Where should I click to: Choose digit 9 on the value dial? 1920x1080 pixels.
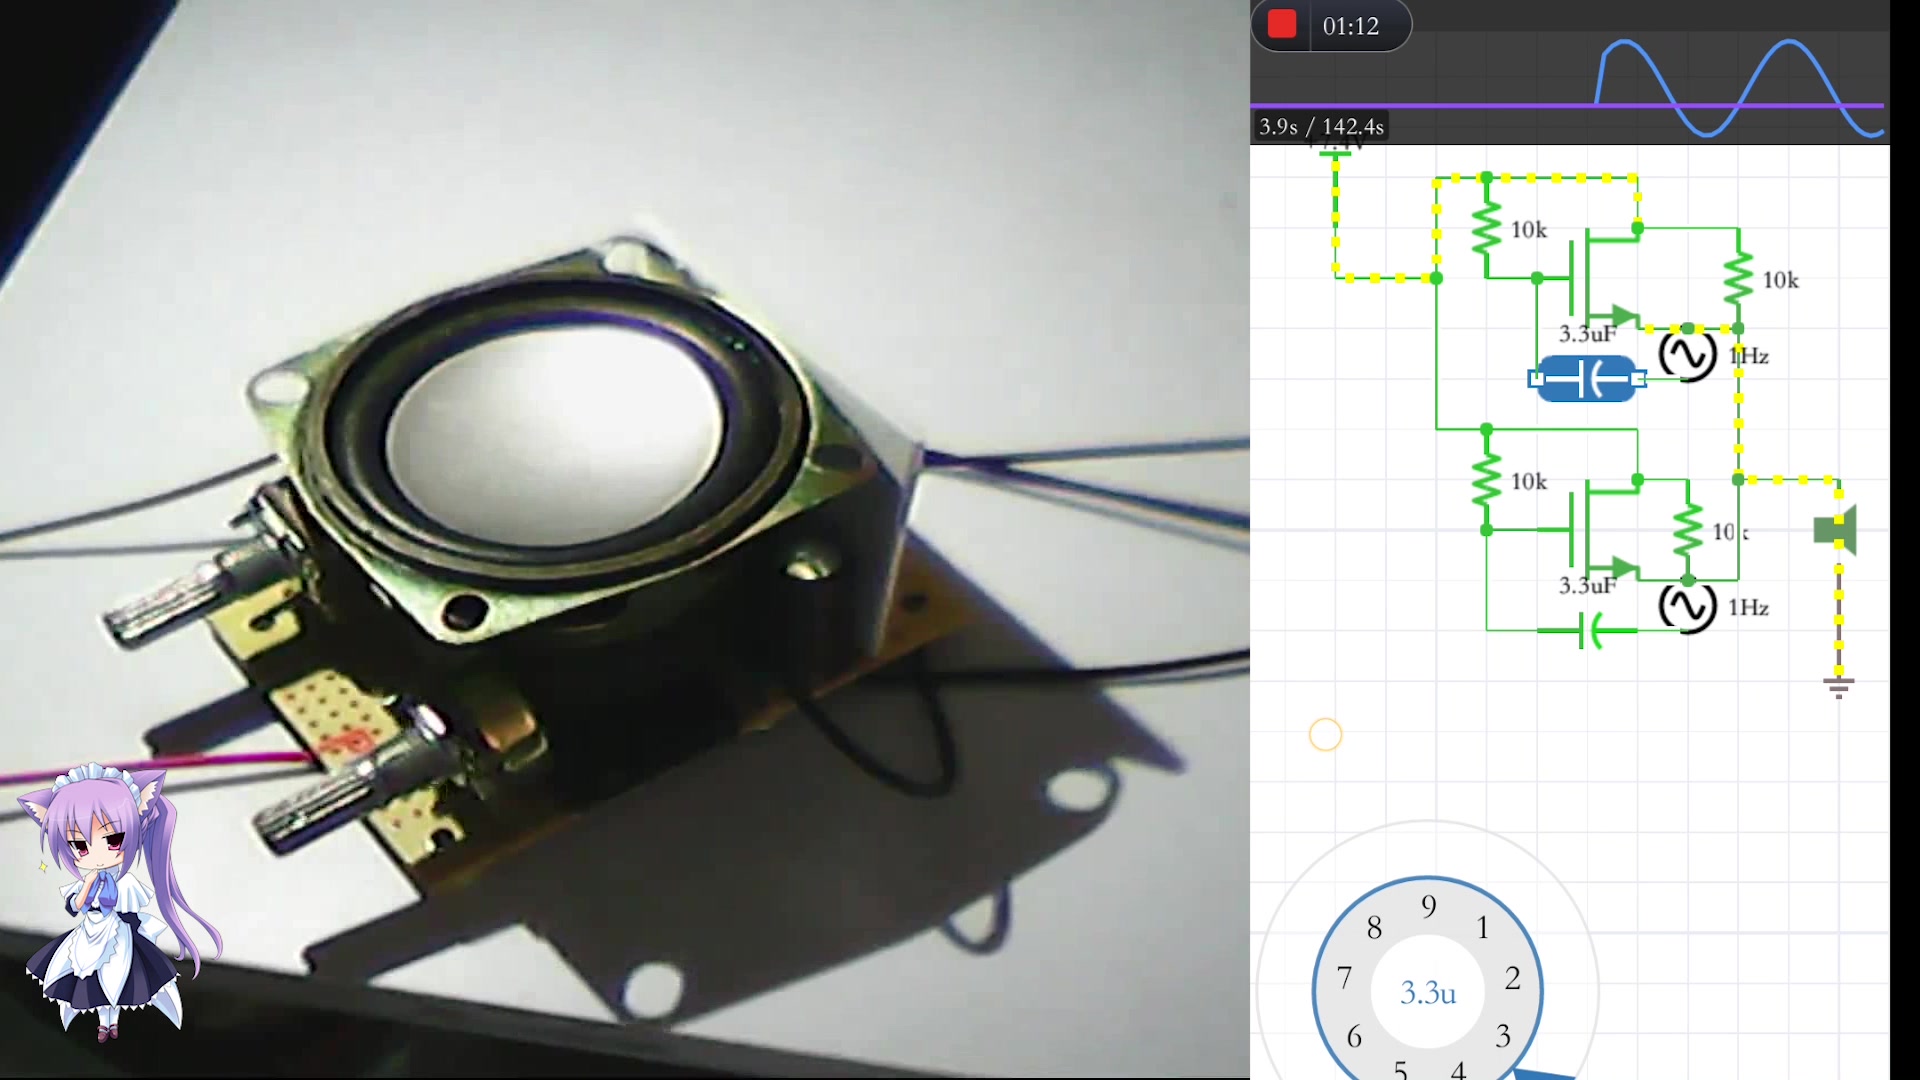coord(1429,906)
